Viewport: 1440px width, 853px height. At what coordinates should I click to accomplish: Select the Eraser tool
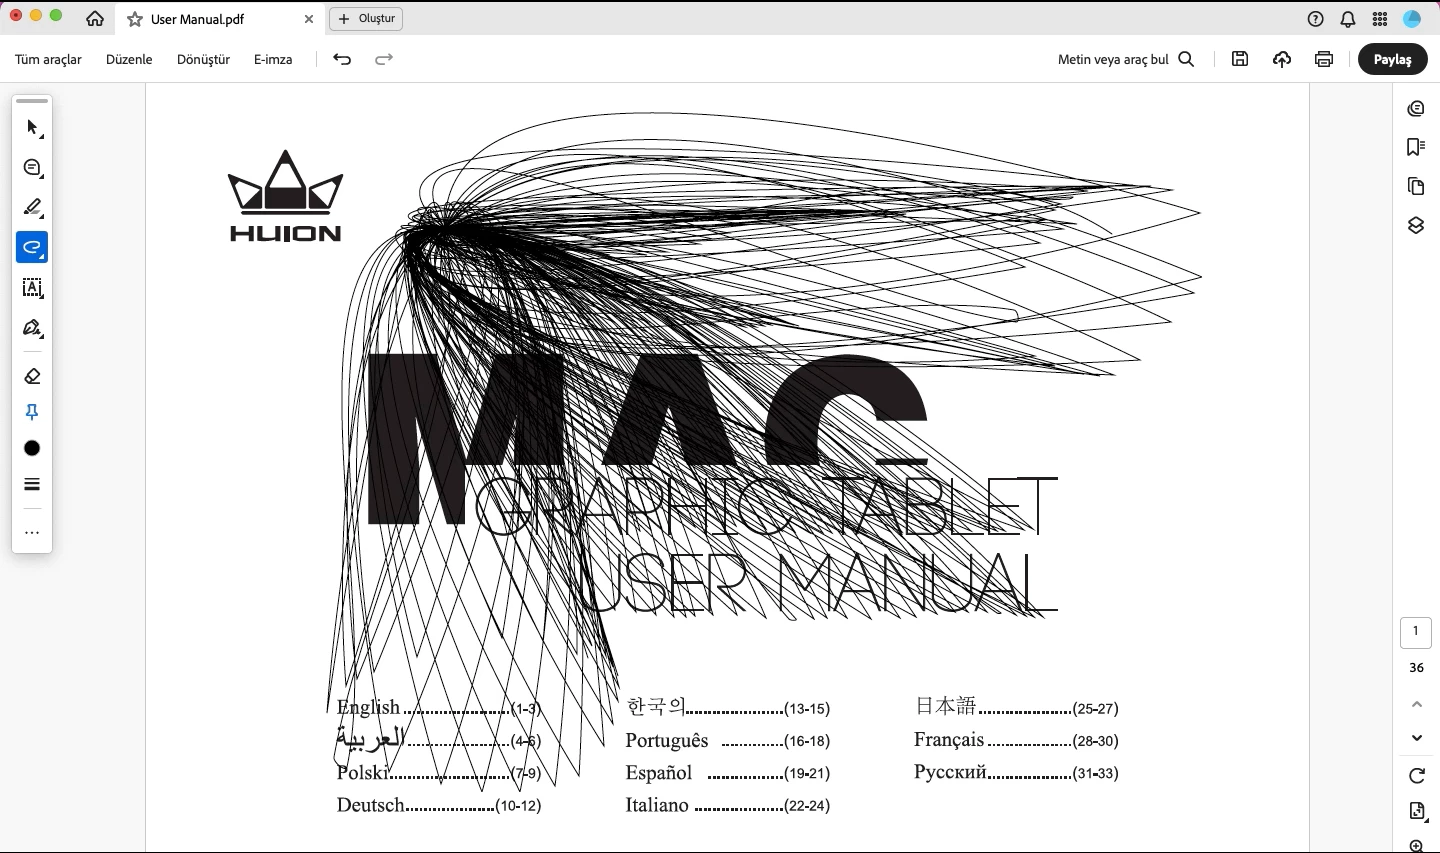click(32, 376)
